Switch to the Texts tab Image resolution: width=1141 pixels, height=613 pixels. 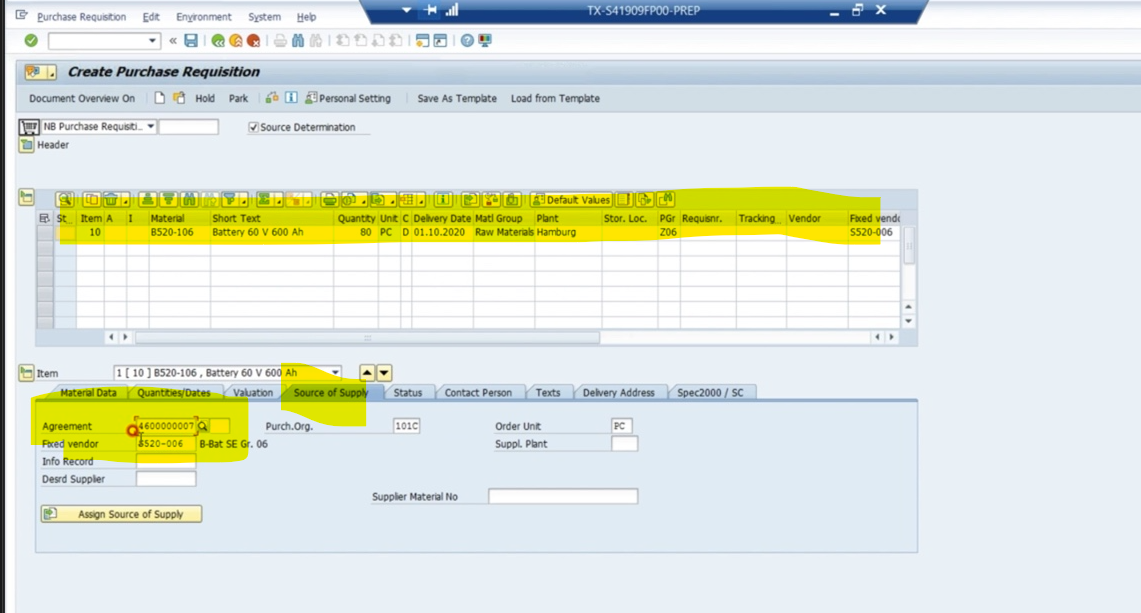548,392
